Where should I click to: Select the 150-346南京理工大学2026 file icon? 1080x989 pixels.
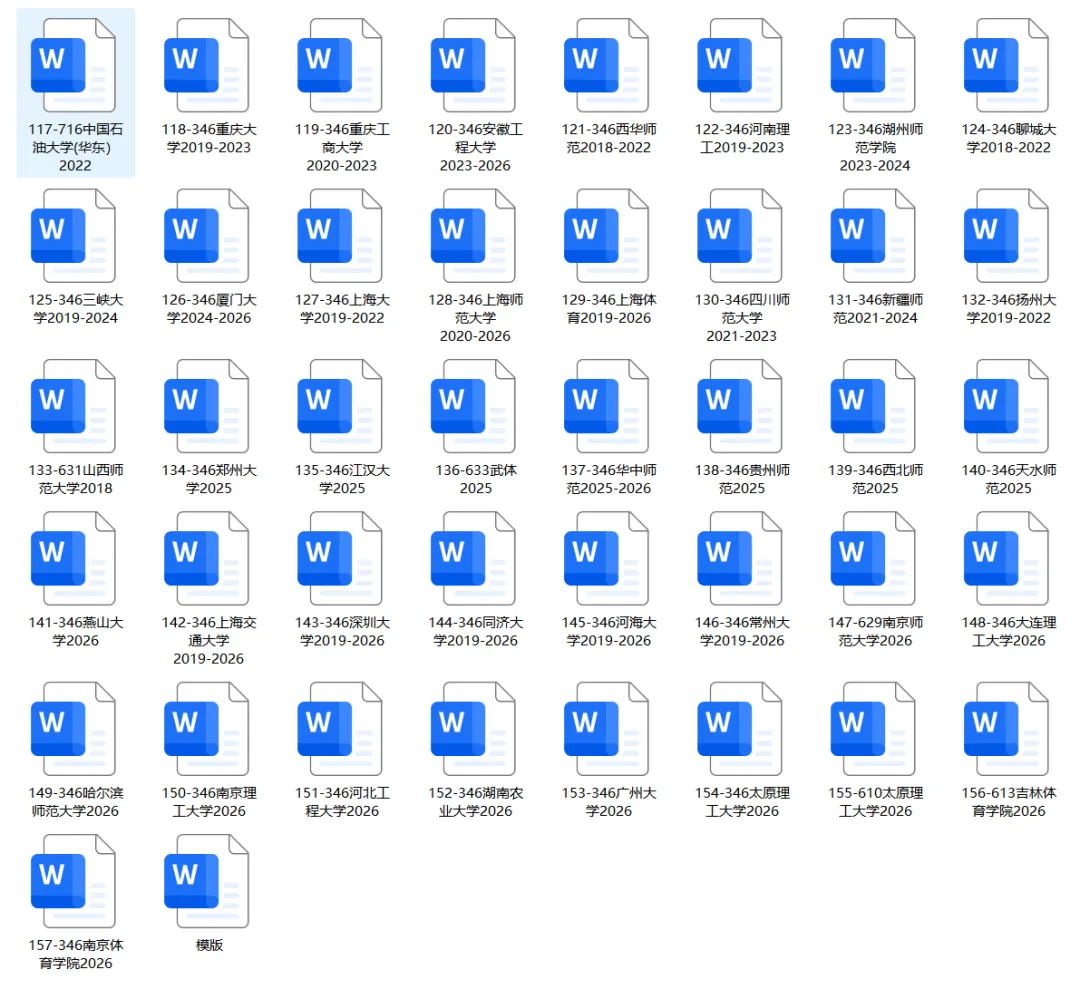207,729
